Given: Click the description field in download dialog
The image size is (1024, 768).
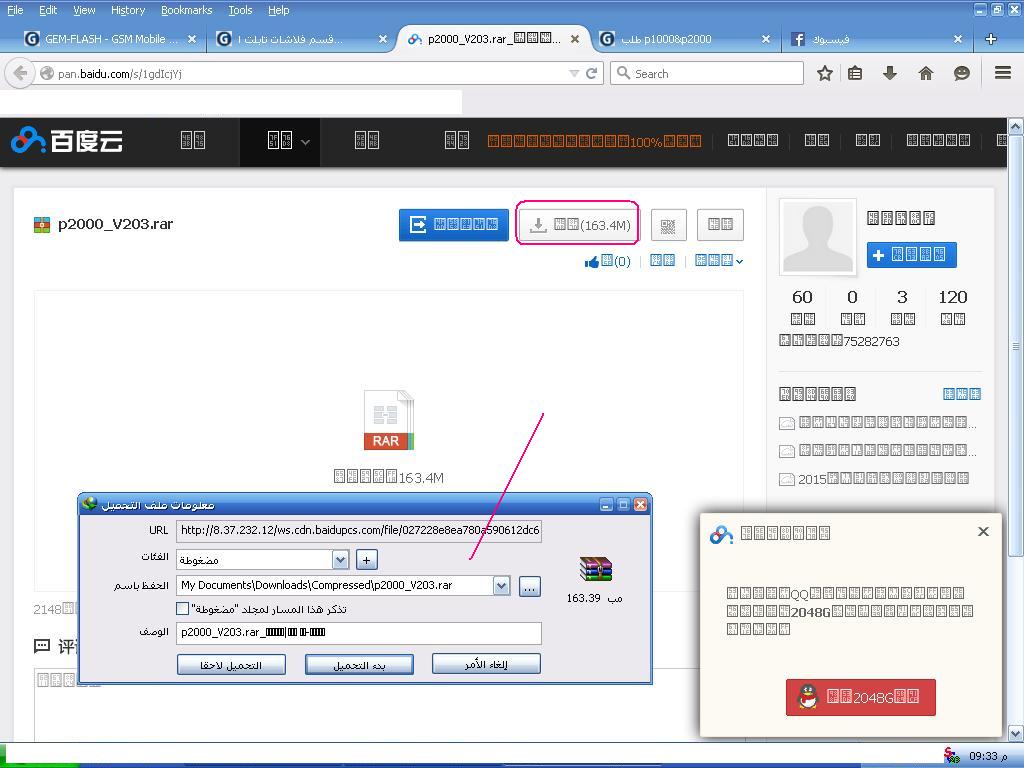Looking at the screenshot, I should click(x=359, y=632).
